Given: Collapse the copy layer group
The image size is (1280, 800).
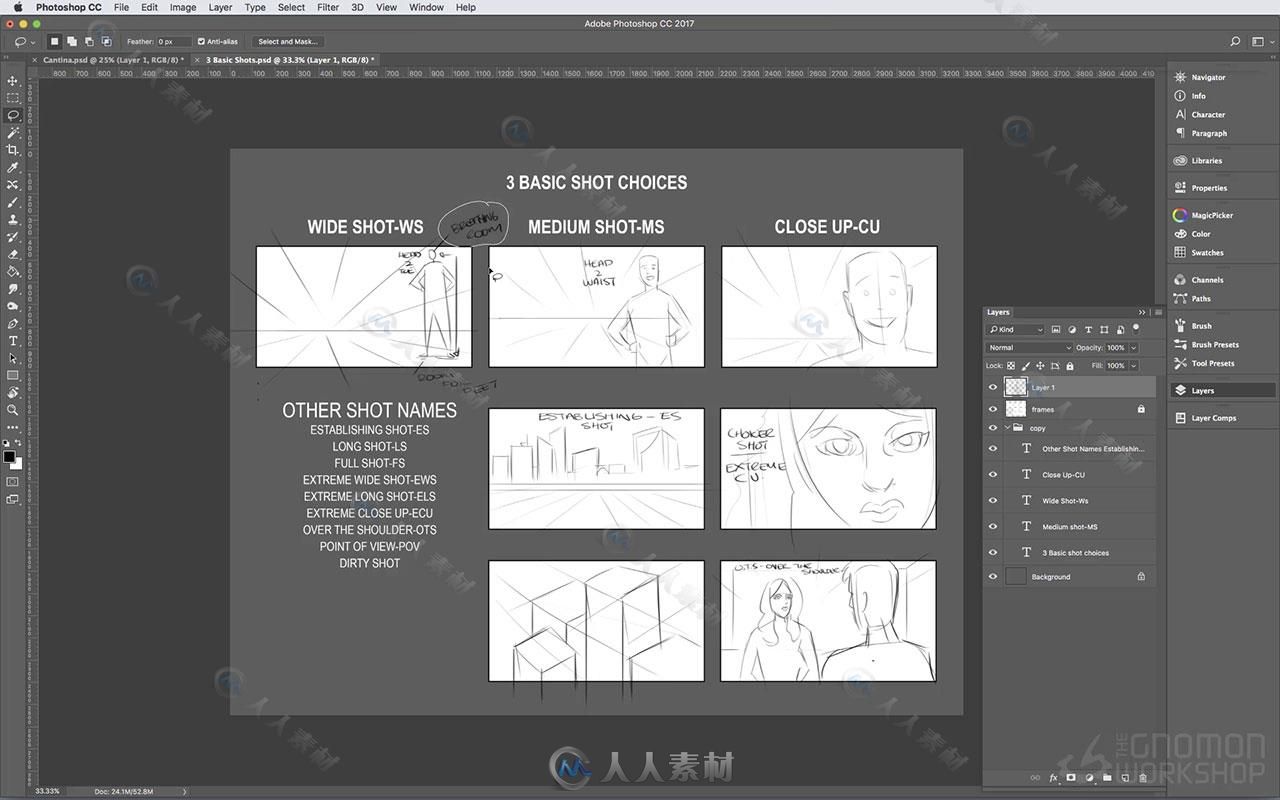Looking at the screenshot, I should coord(1007,428).
